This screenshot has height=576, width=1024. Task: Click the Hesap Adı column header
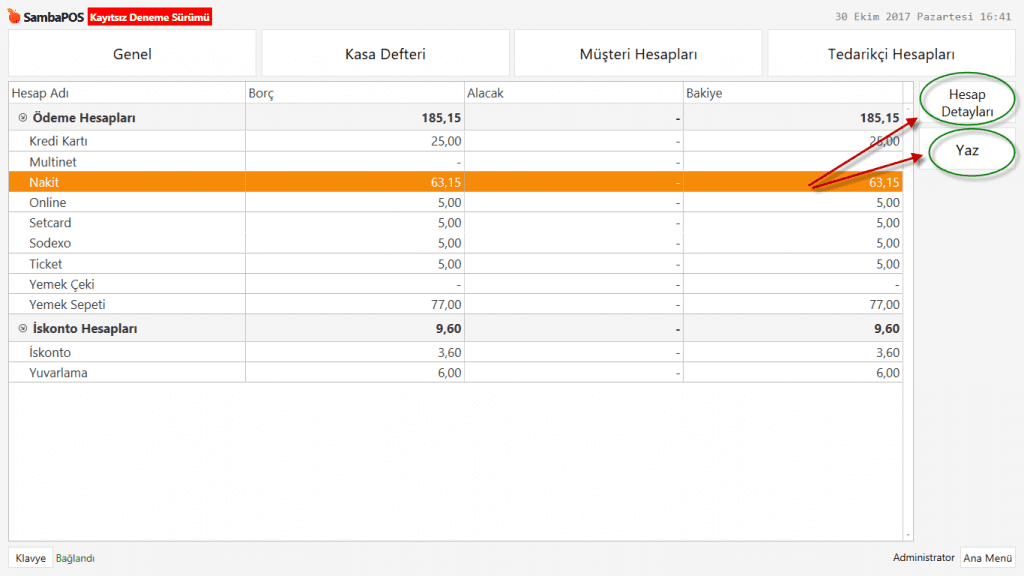coord(127,93)
